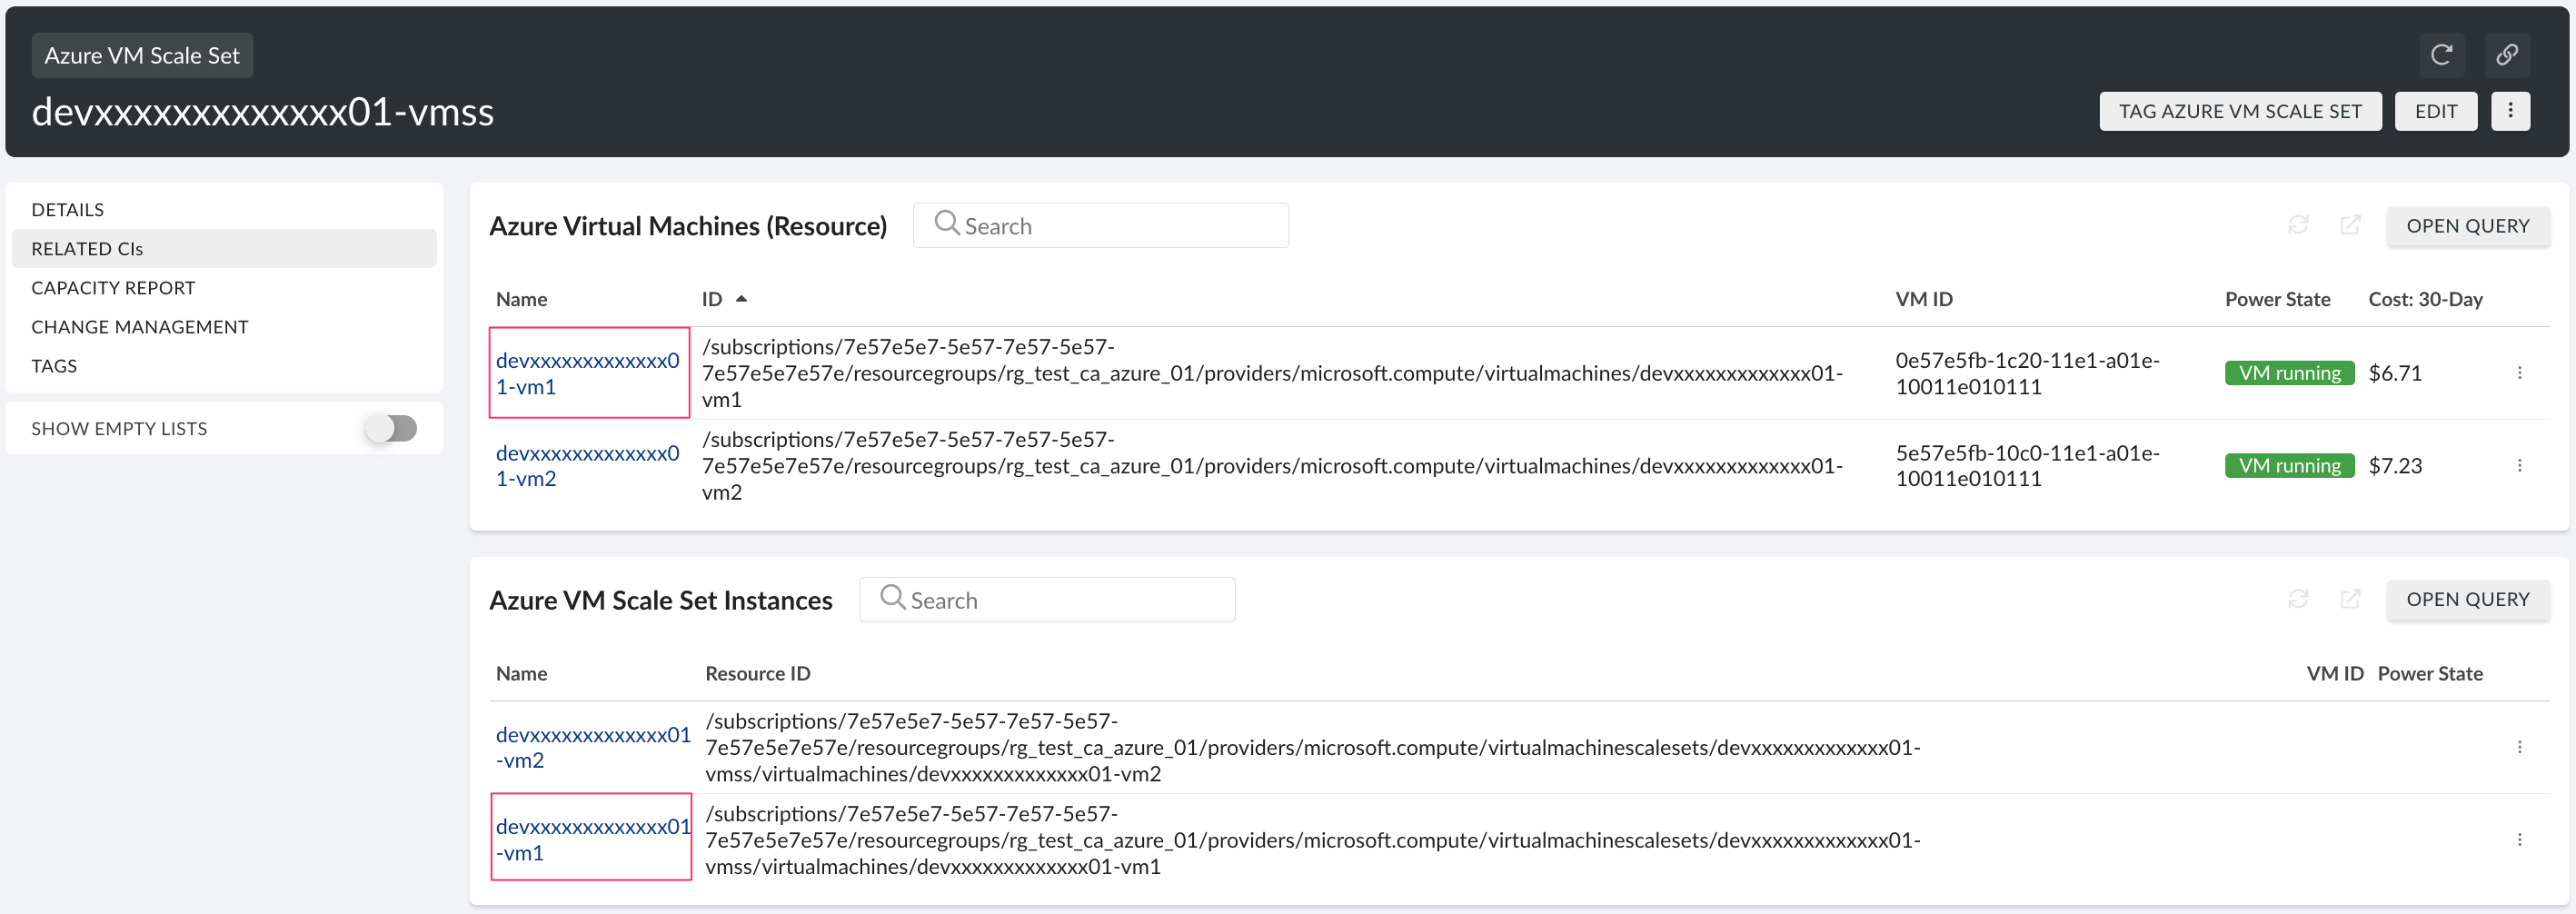The image size is (2576, 914).
Task: Go to the TAGS section
Action: 54,365
